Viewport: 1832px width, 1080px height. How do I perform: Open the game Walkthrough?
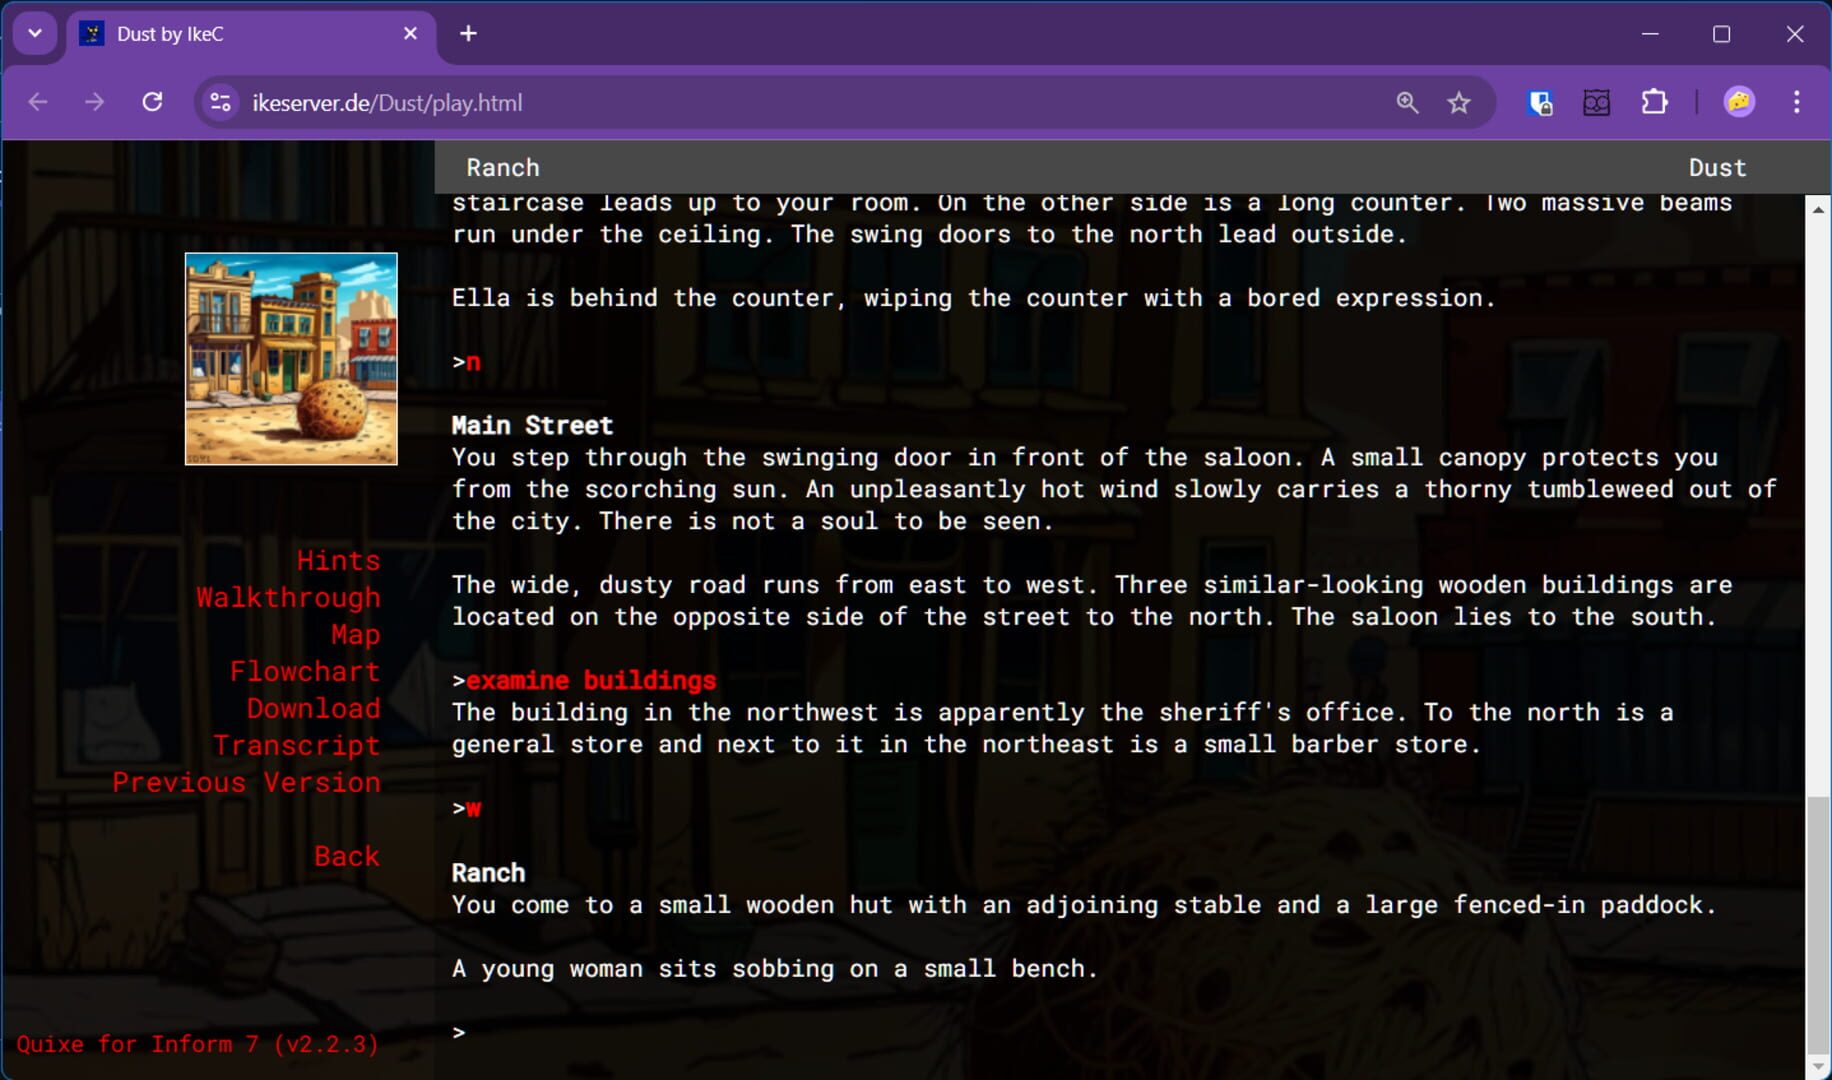(288, 597)
